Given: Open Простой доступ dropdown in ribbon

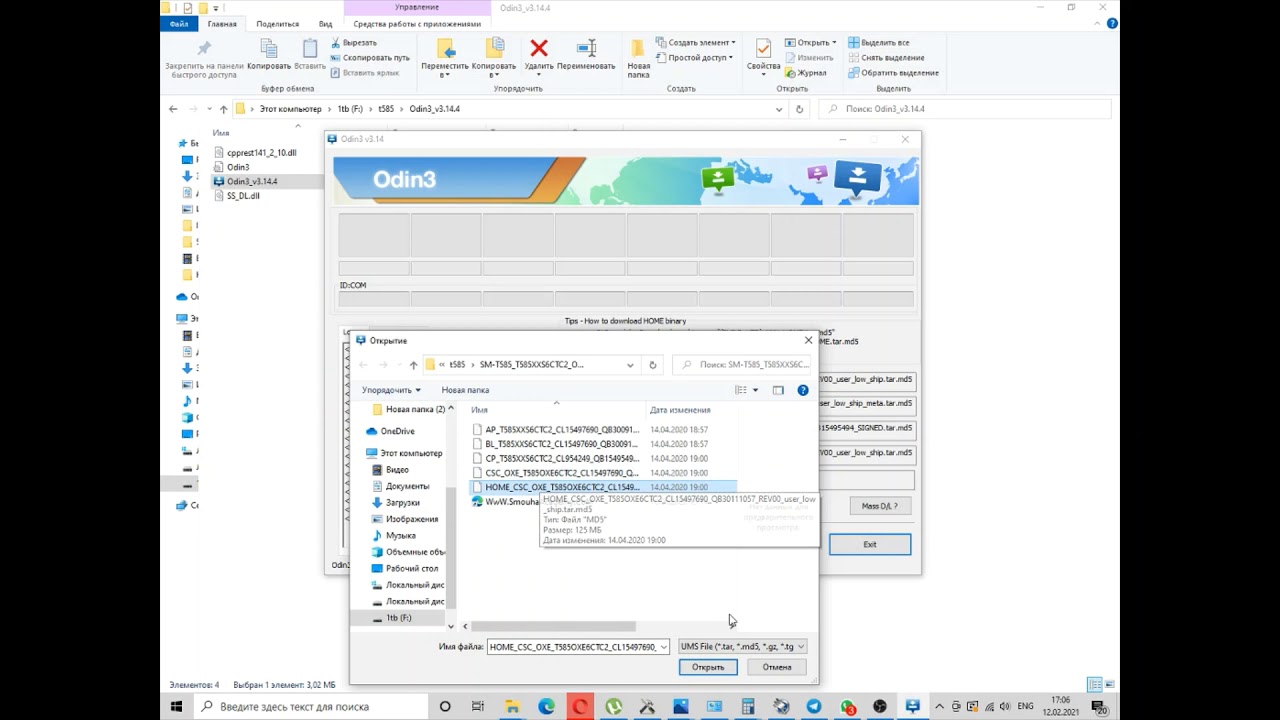Looking at the screenshot, I should 693,58.
